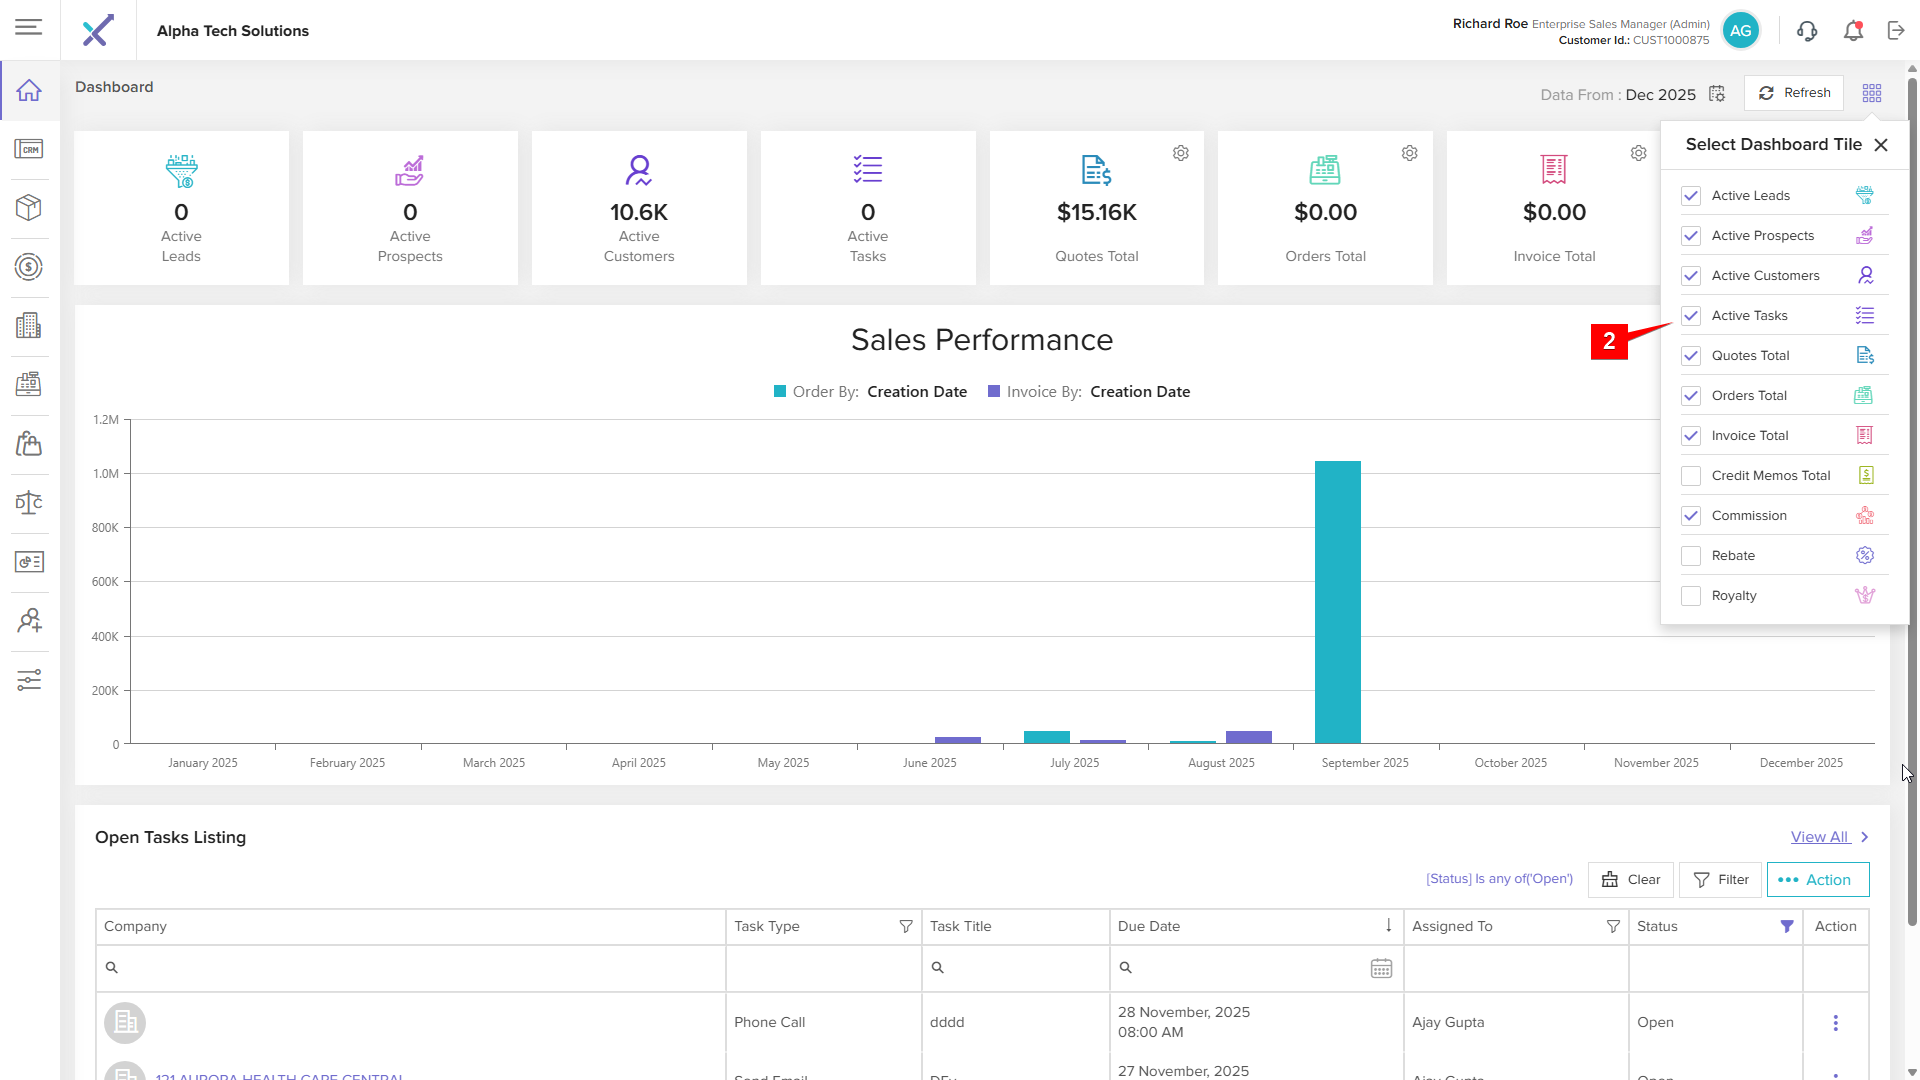Open row actions menu for dddd task
Image resolution: width=1920 pixels, height=1080 pixels.
point(1835,1023)
